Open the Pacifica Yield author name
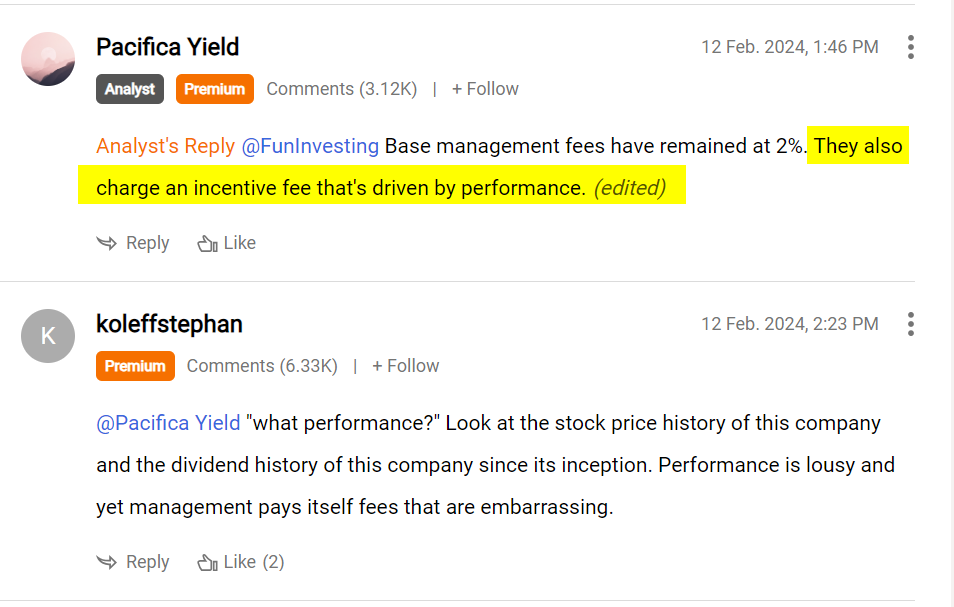This screenshot has height=607, width=954. [167, 47]
